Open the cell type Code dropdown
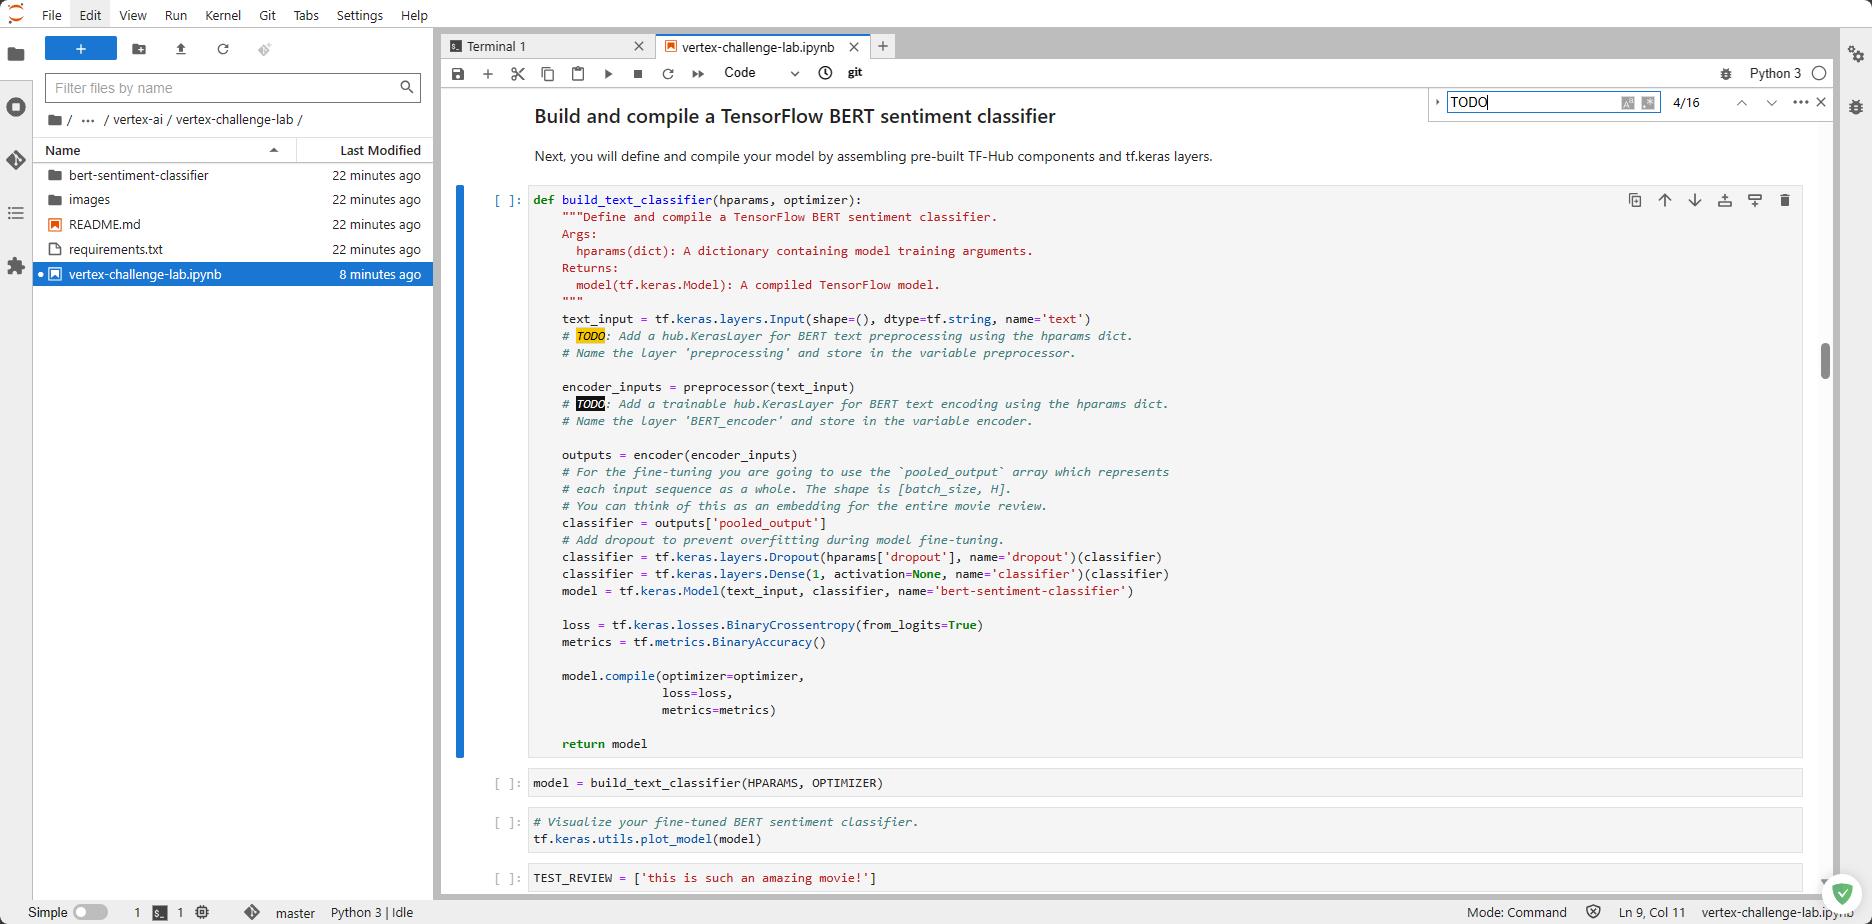Screen dimensions: 1872x924 point(761,73)
